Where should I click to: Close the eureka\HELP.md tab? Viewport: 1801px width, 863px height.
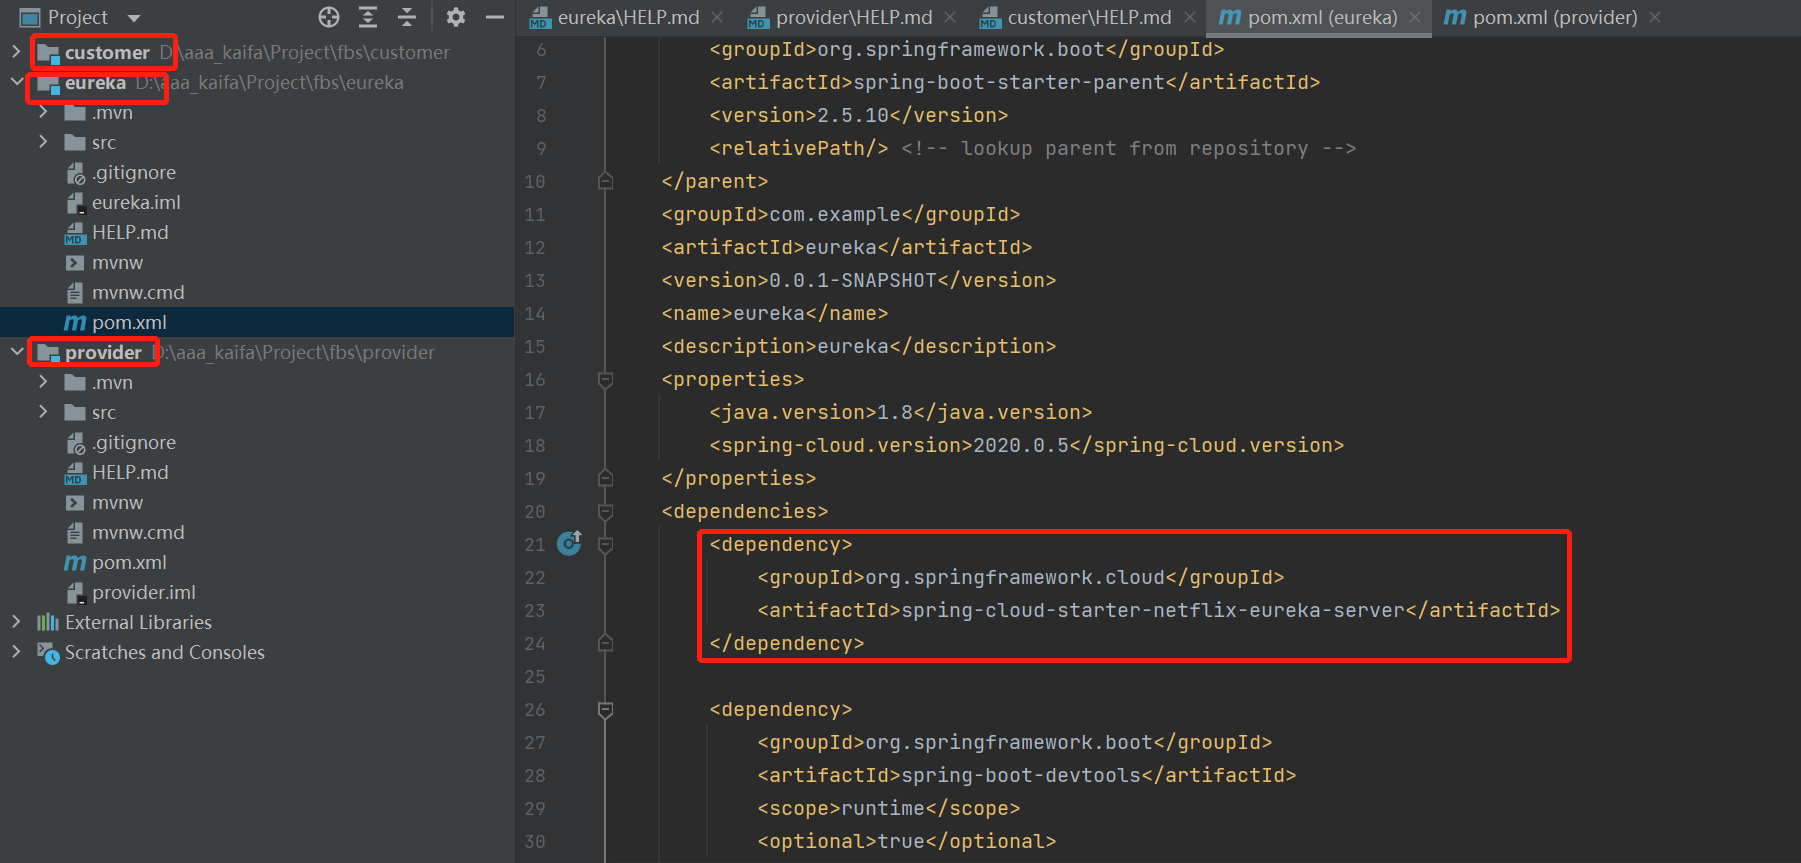pos(717,17)
